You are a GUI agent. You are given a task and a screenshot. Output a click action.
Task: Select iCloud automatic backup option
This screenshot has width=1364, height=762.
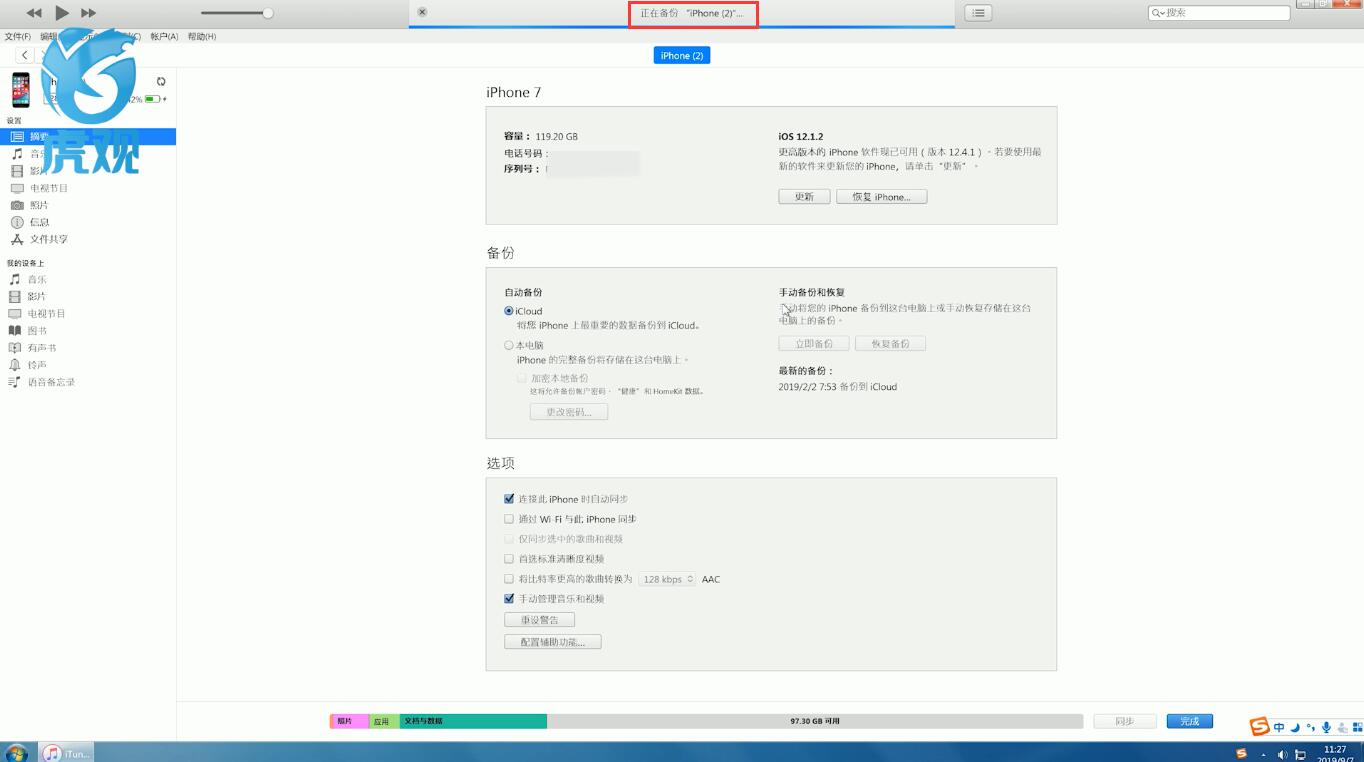click(x=509, y=311)
